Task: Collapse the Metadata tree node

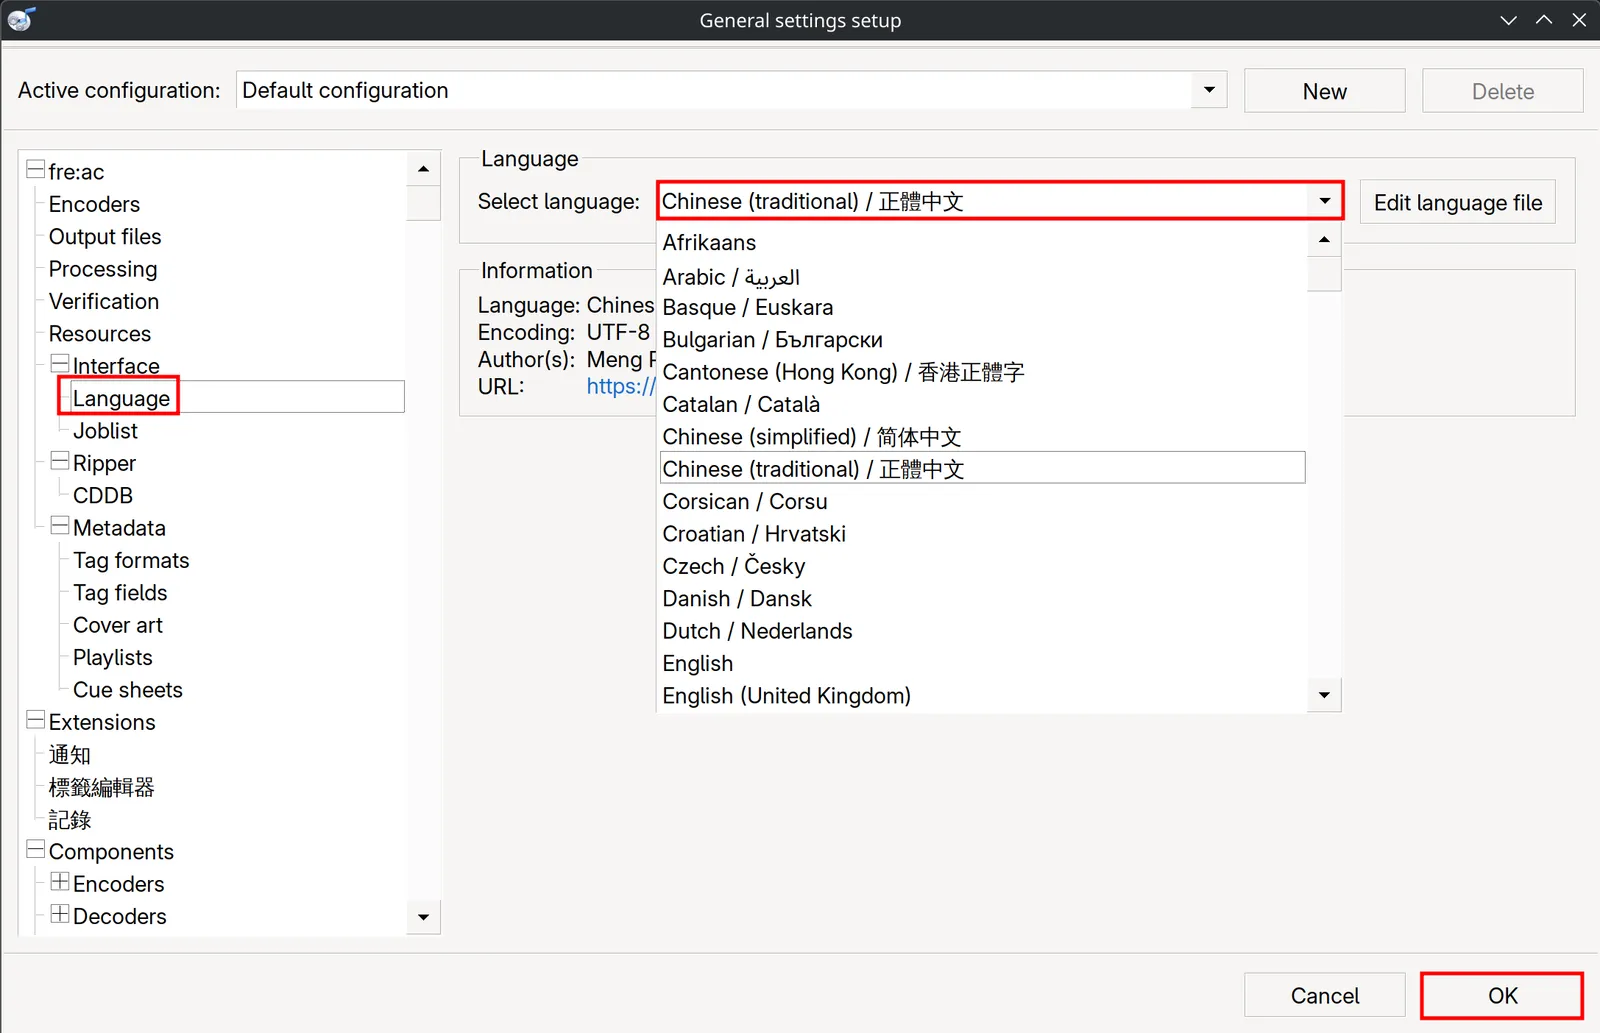Action: tap(60, 526)
